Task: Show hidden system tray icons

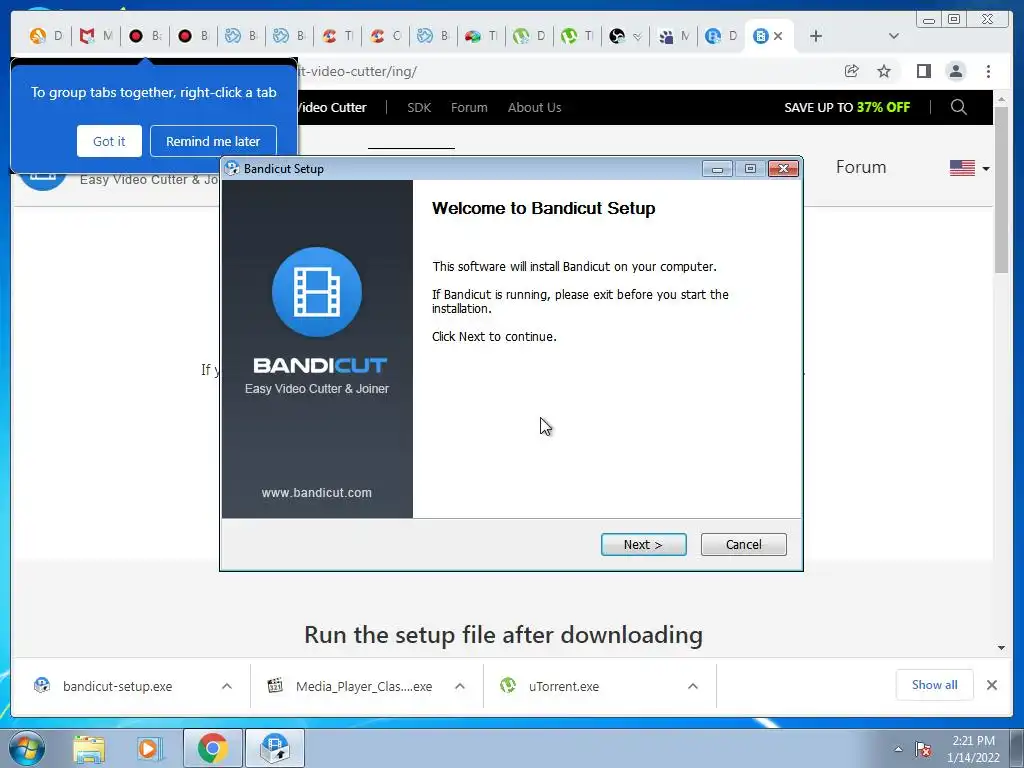Action: pos(898,749)
